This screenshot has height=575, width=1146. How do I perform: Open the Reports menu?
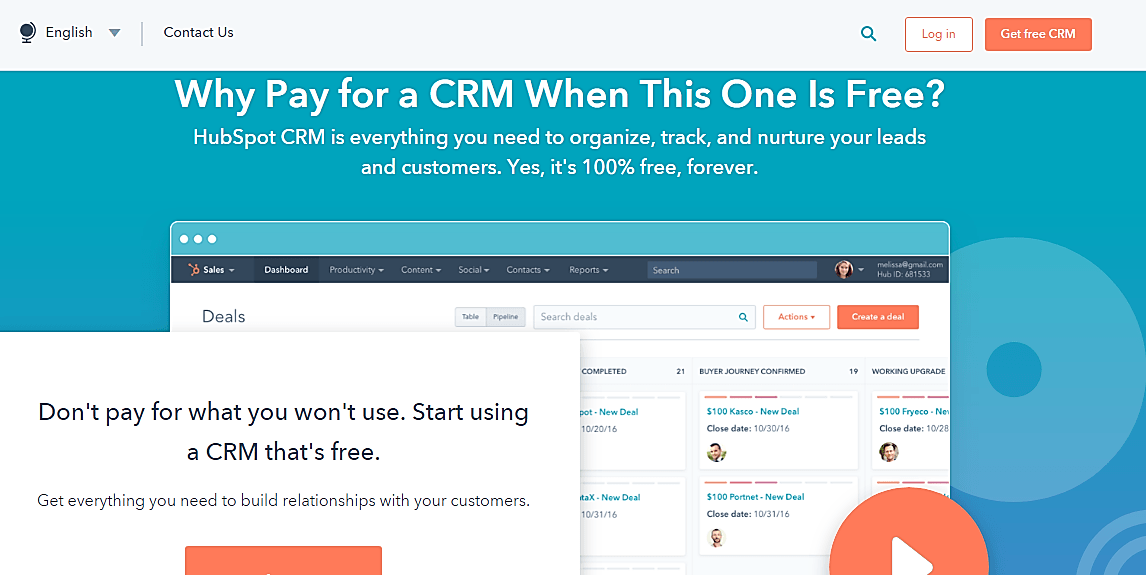pyautogui.click(x=588, y=270)
